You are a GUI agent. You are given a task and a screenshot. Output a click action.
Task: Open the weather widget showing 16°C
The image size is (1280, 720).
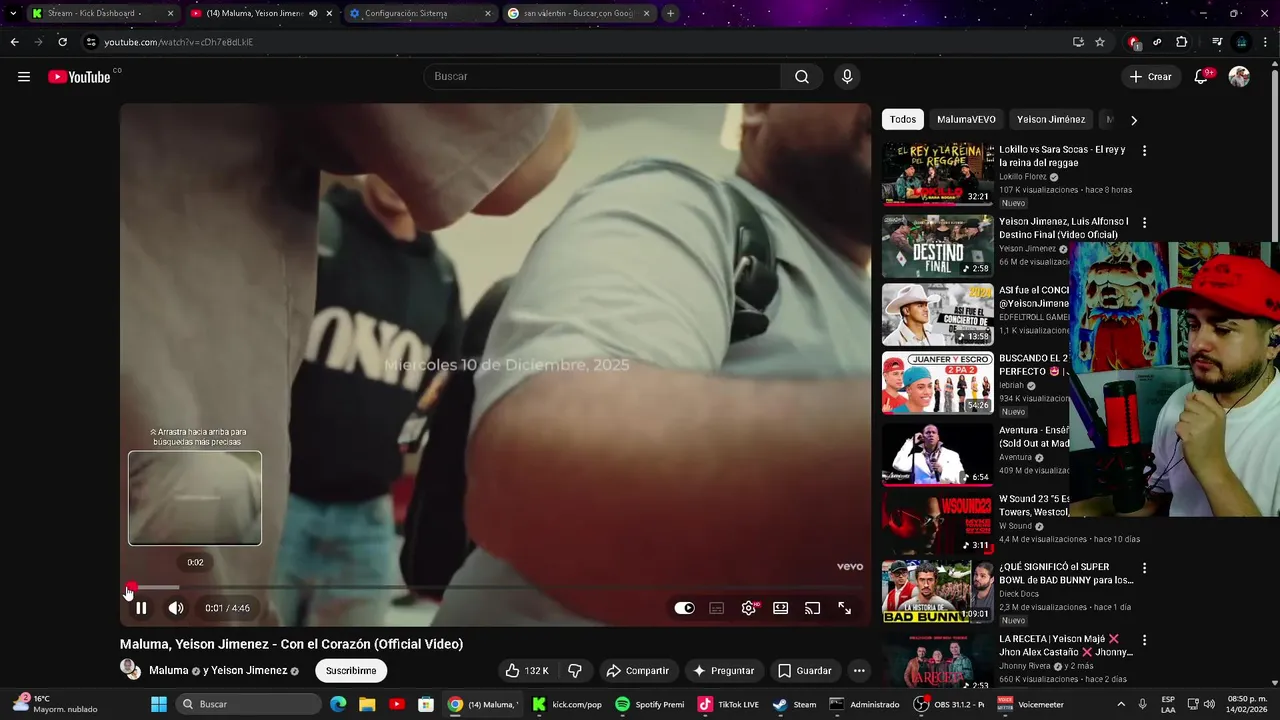tap(56, 704)
